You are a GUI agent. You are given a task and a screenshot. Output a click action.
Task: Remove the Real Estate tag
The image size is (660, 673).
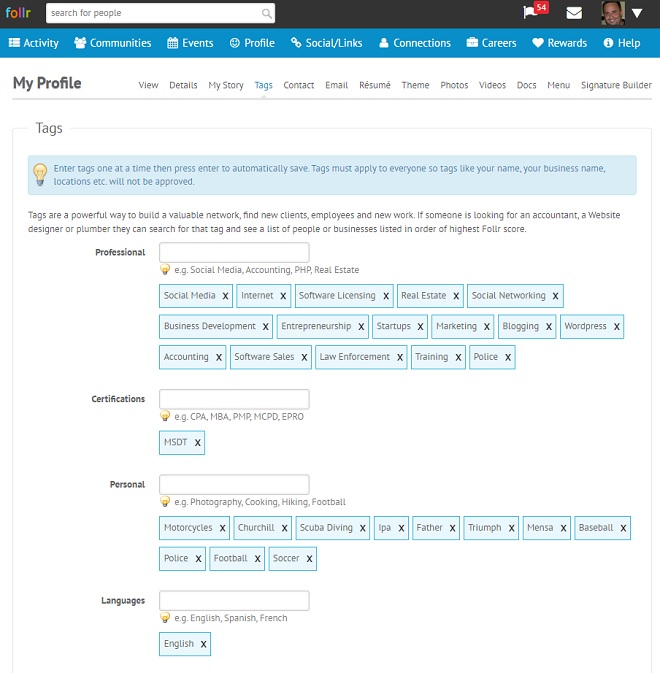(456, 296)
